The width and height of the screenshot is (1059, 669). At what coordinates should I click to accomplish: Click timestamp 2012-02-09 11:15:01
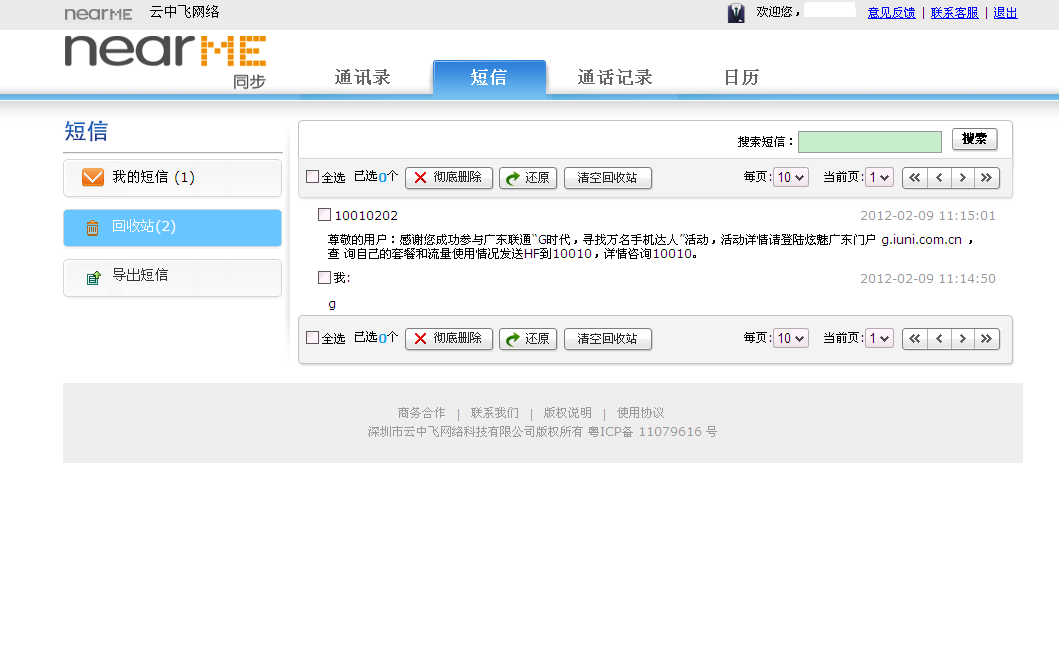(x=928, y=215)
